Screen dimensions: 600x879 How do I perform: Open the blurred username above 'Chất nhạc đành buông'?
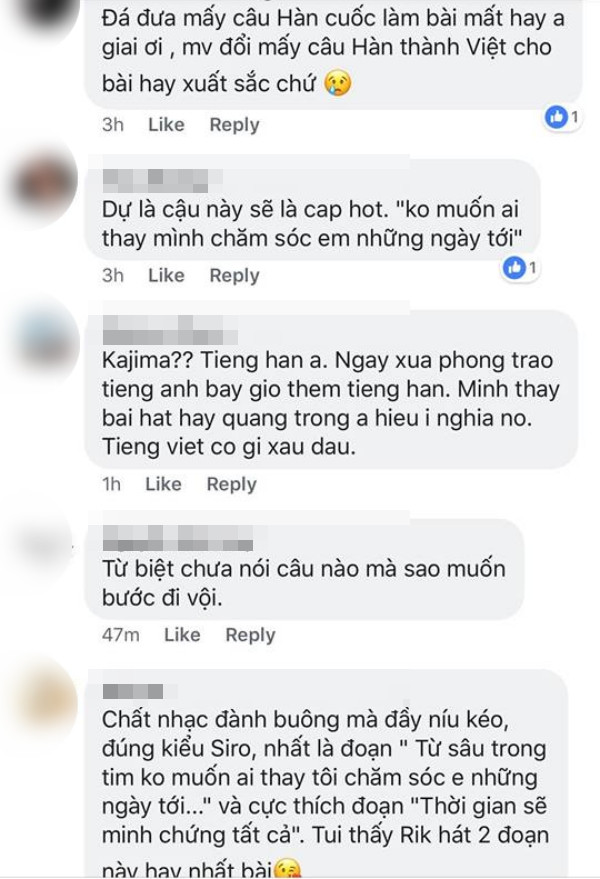tap(133, 691)
